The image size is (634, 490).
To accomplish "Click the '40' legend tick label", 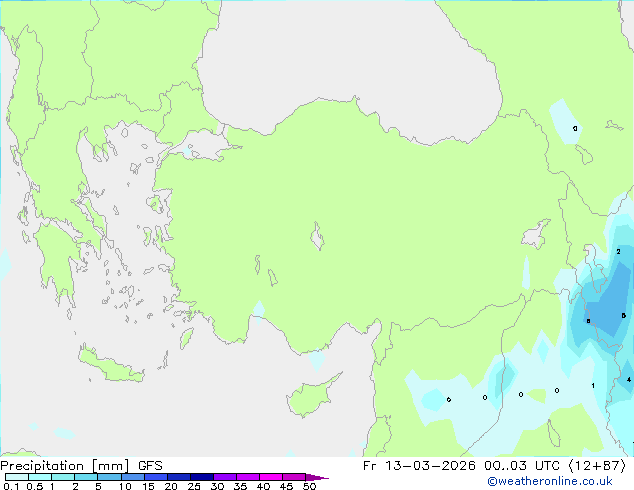I will point(264,486).
